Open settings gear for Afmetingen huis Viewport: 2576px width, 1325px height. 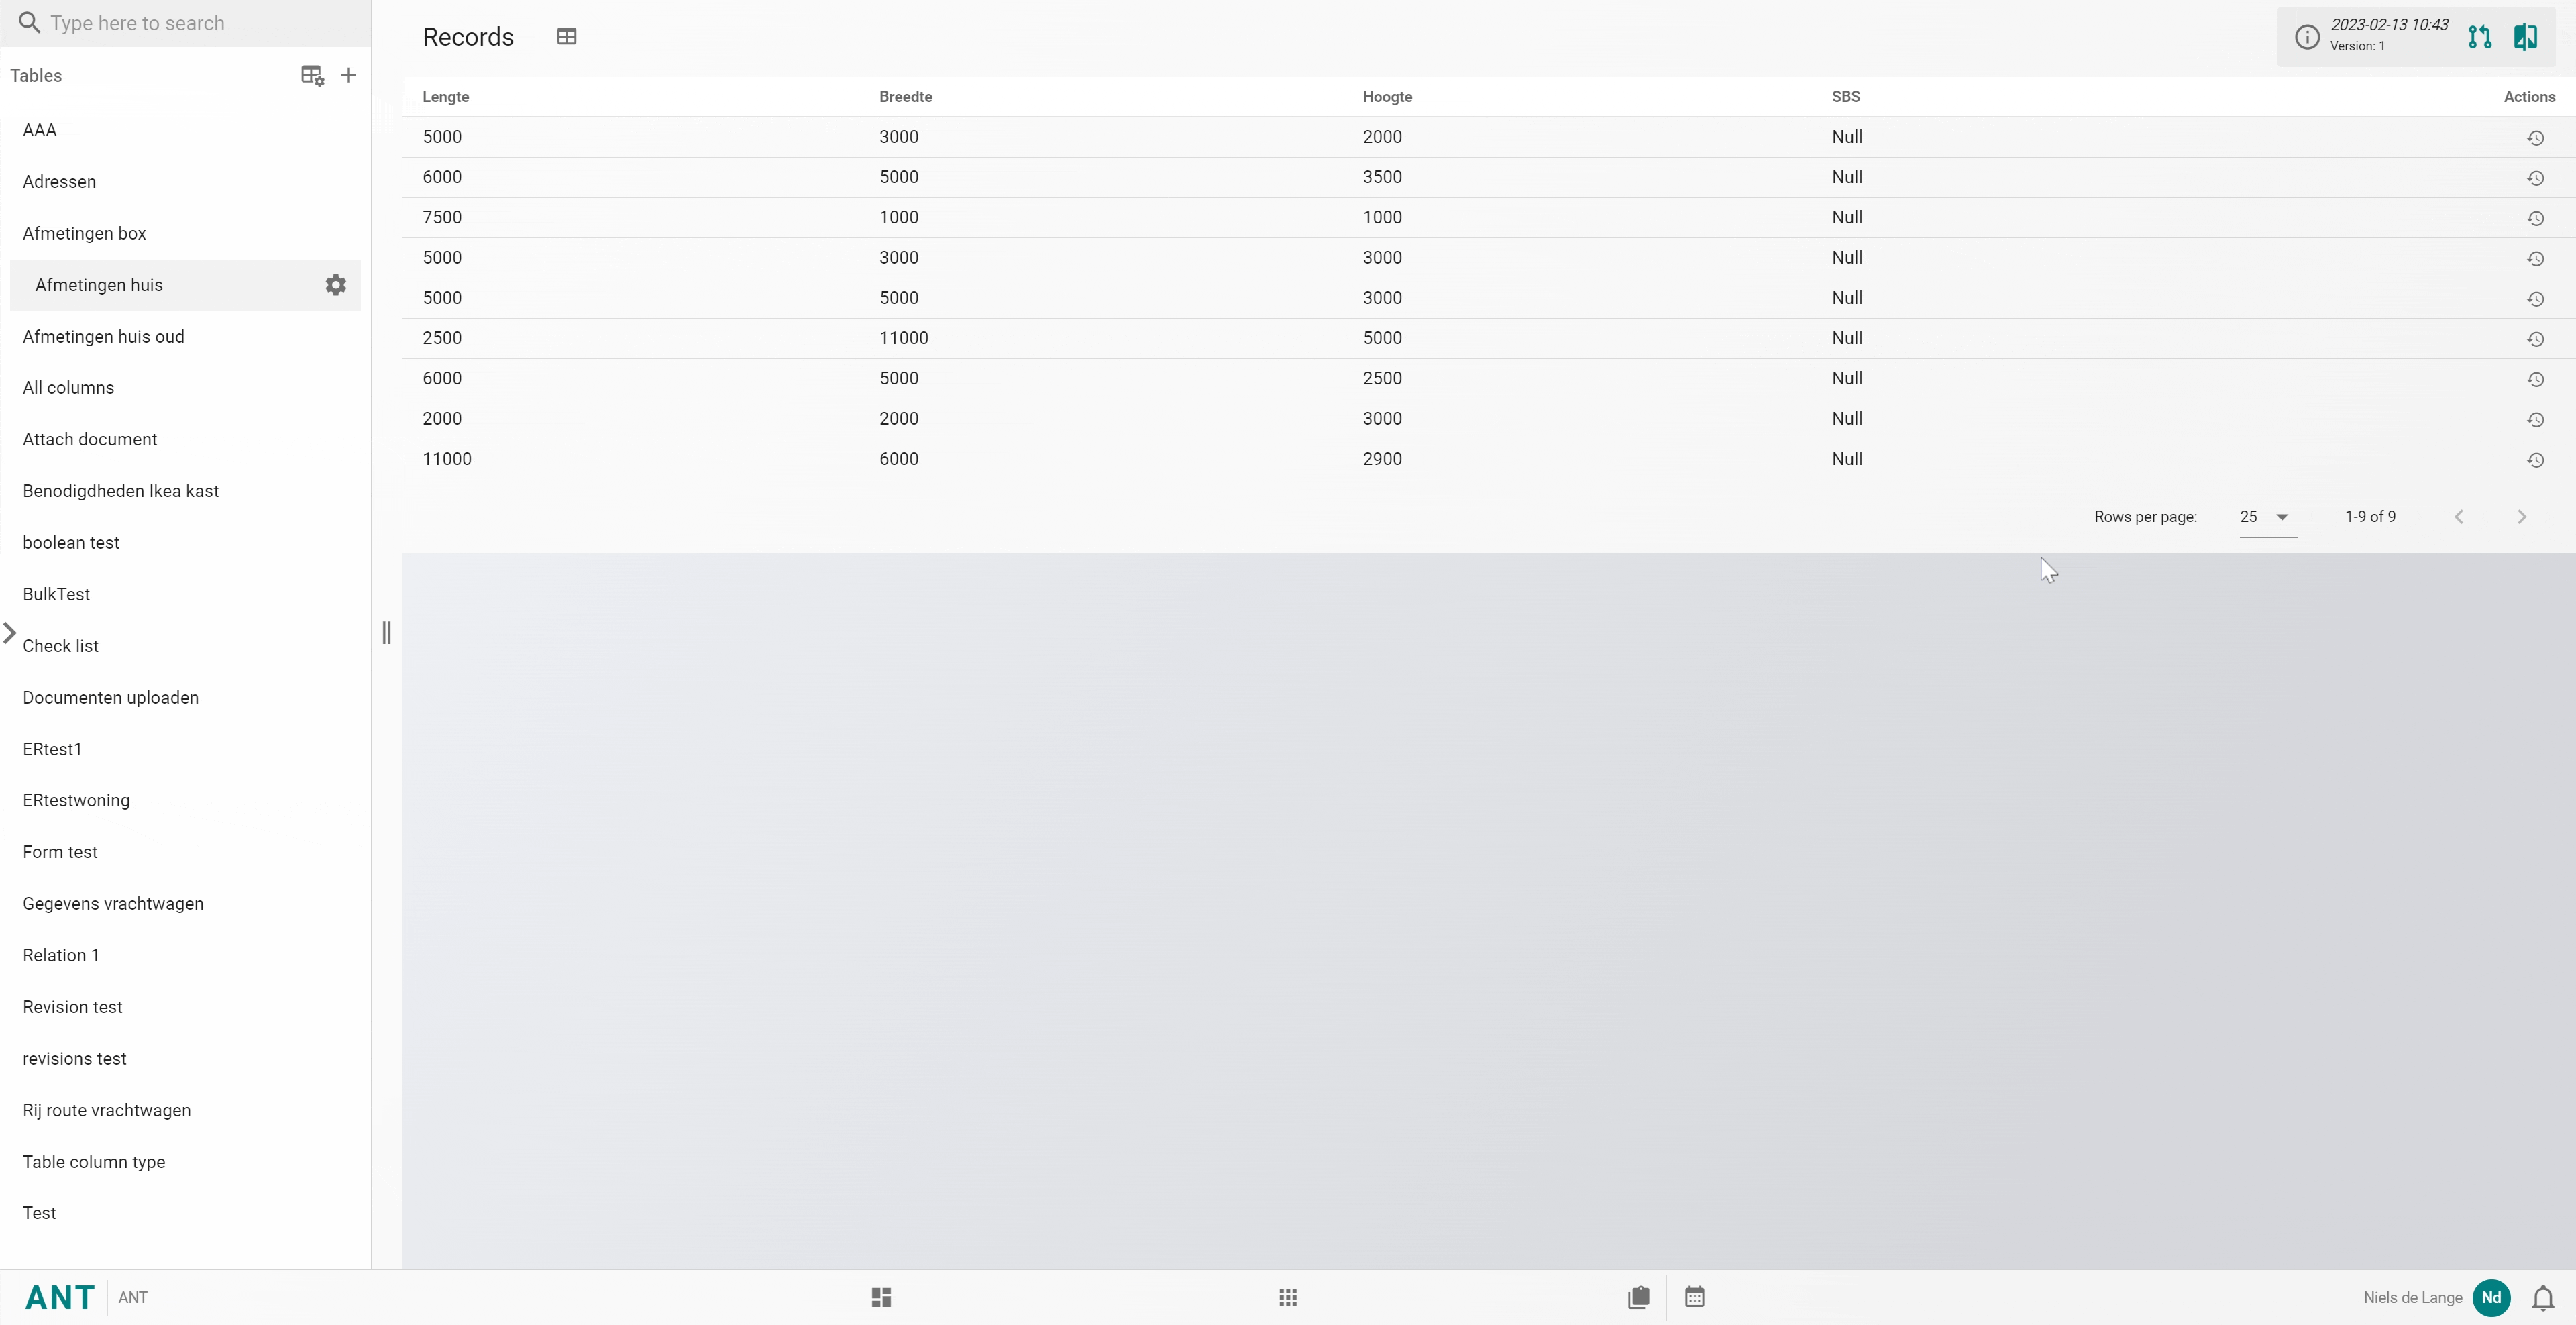point(336,285)
